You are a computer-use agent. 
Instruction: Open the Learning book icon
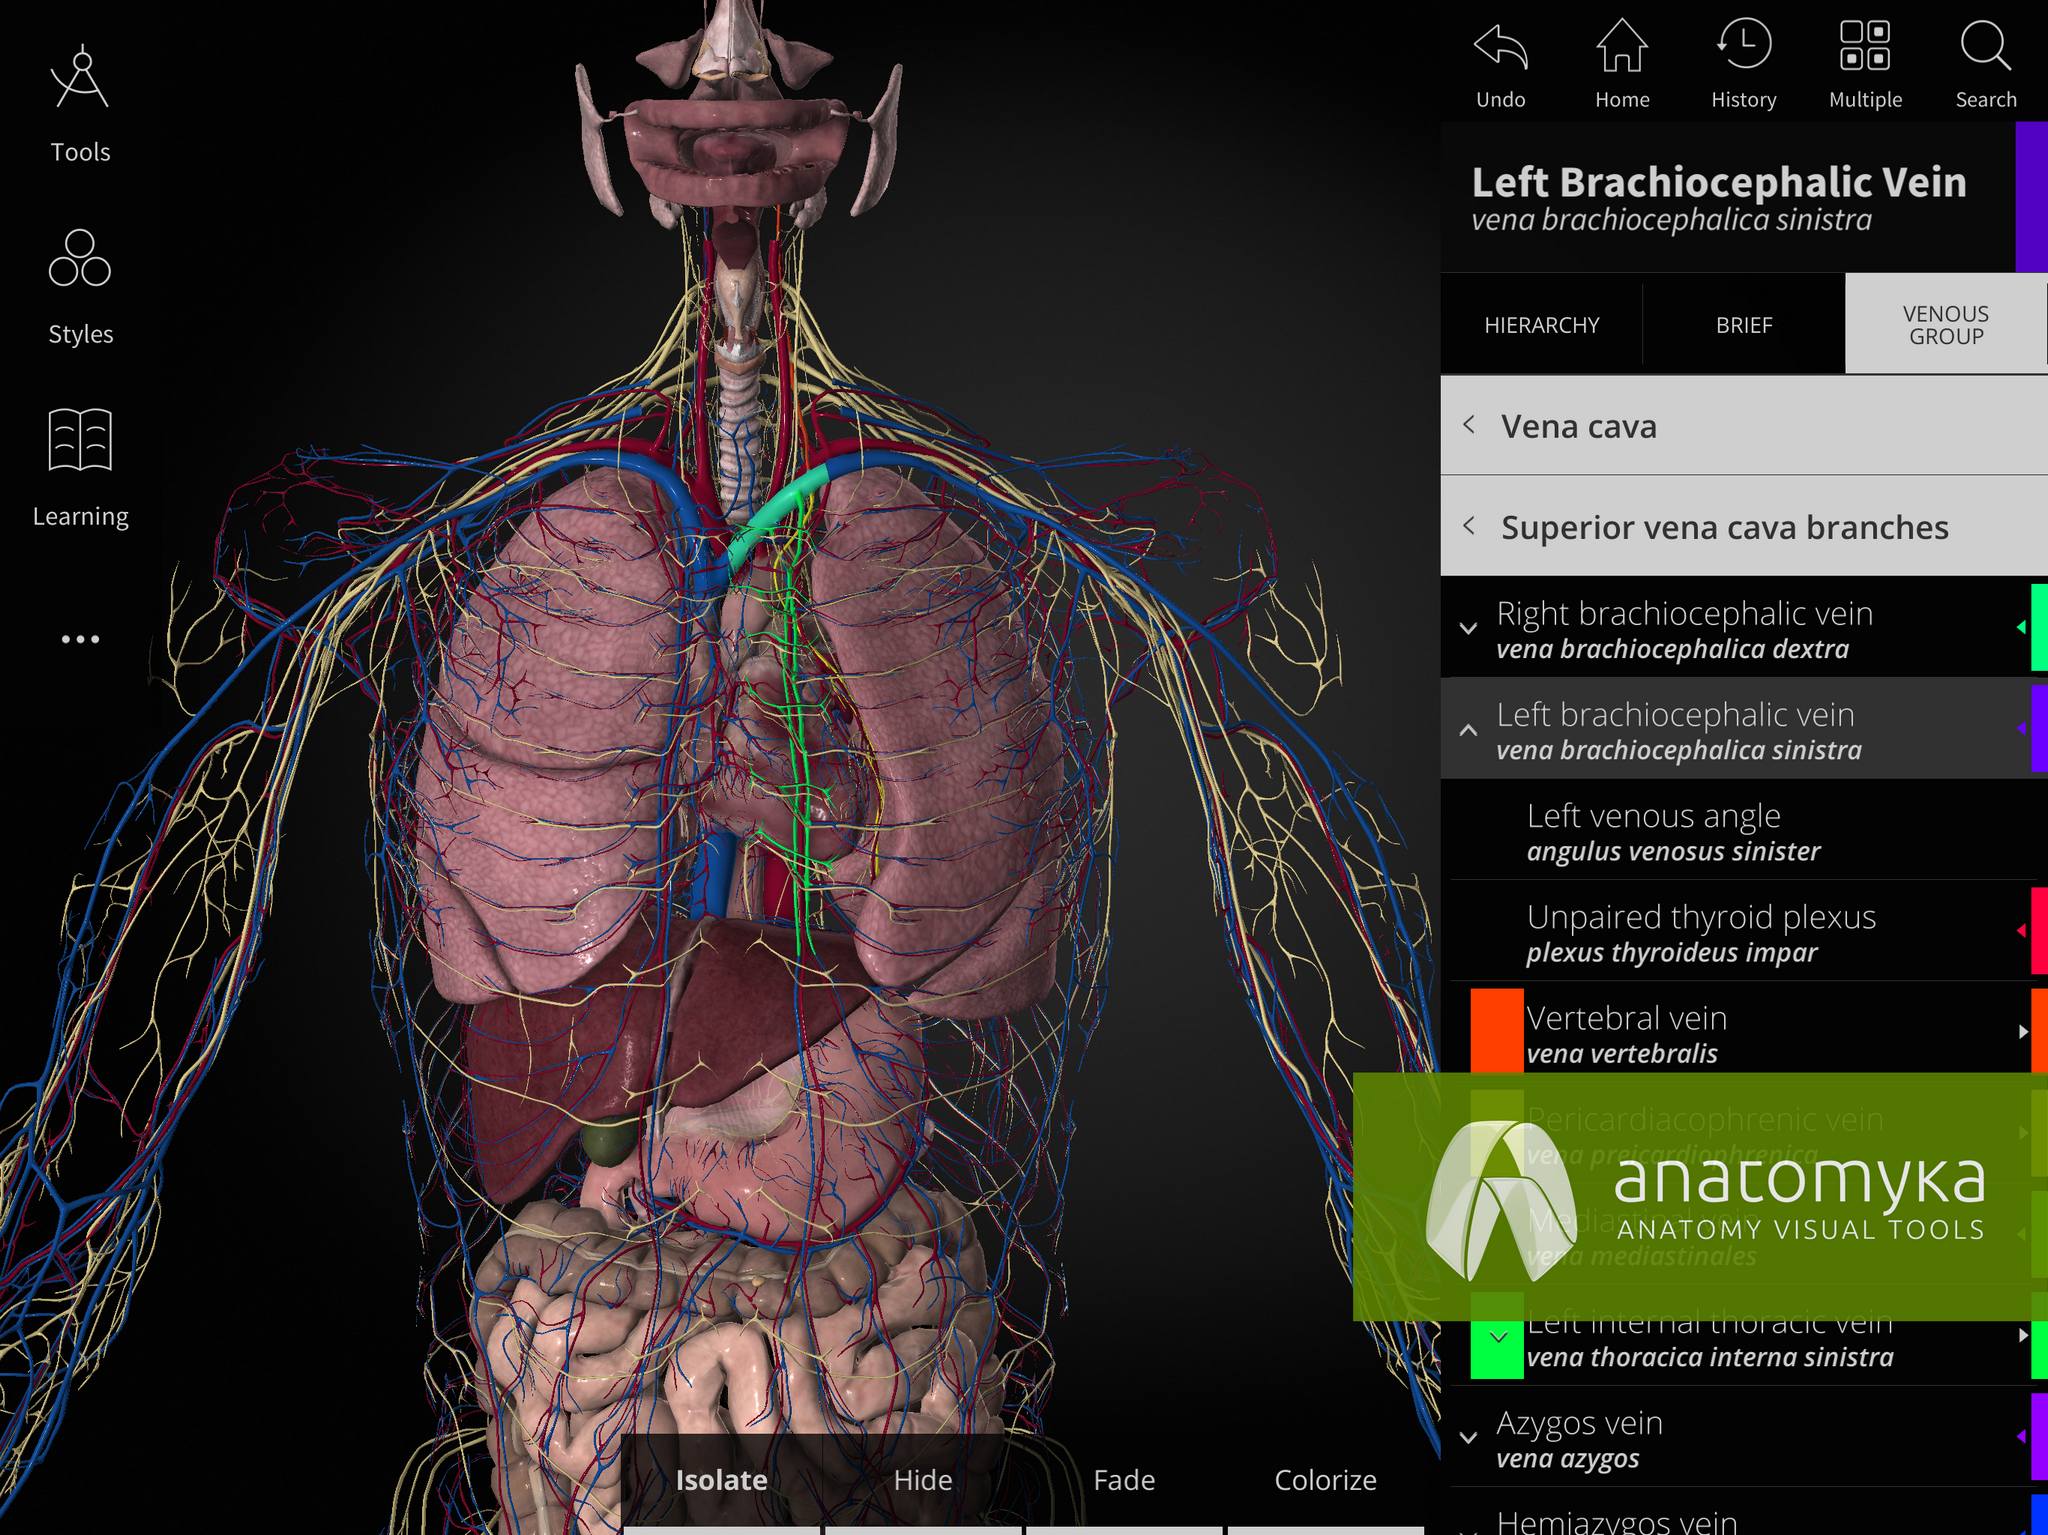point(80,439)
